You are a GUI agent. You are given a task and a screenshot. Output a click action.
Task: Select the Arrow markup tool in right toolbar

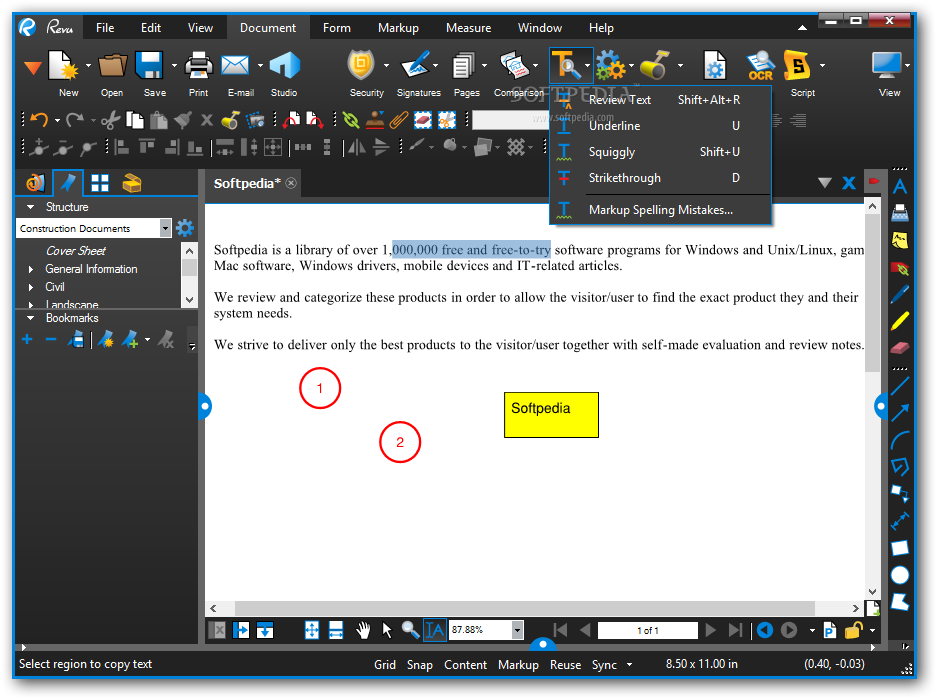coord(900,412)
